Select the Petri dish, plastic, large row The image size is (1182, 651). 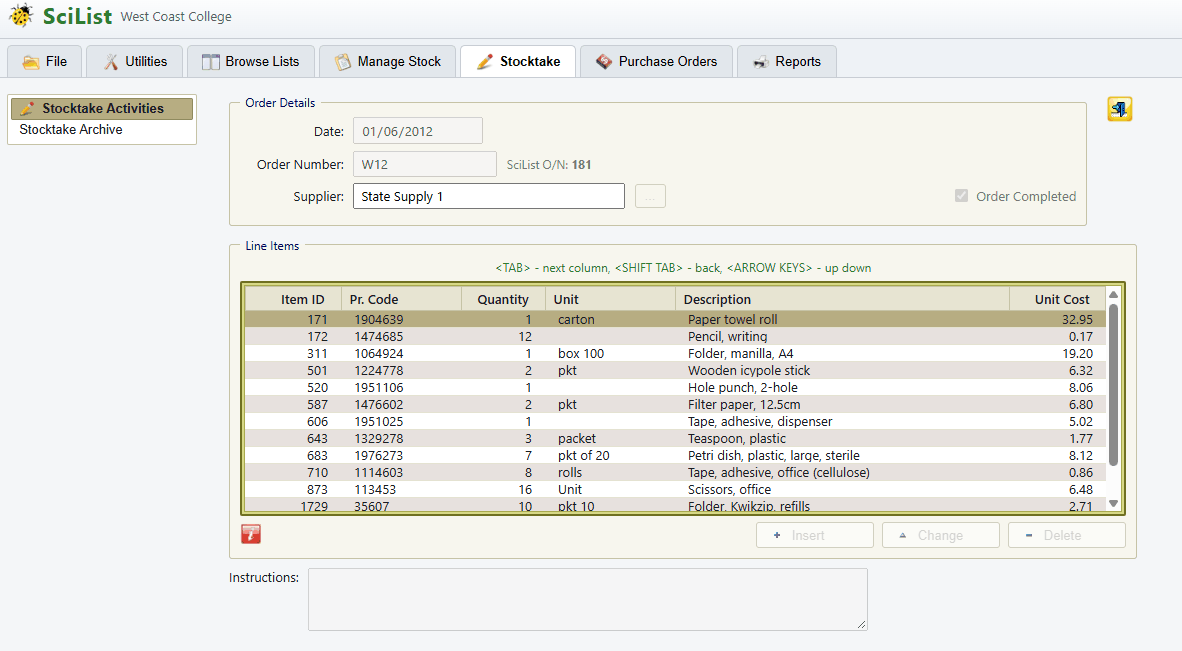[675, 455]
